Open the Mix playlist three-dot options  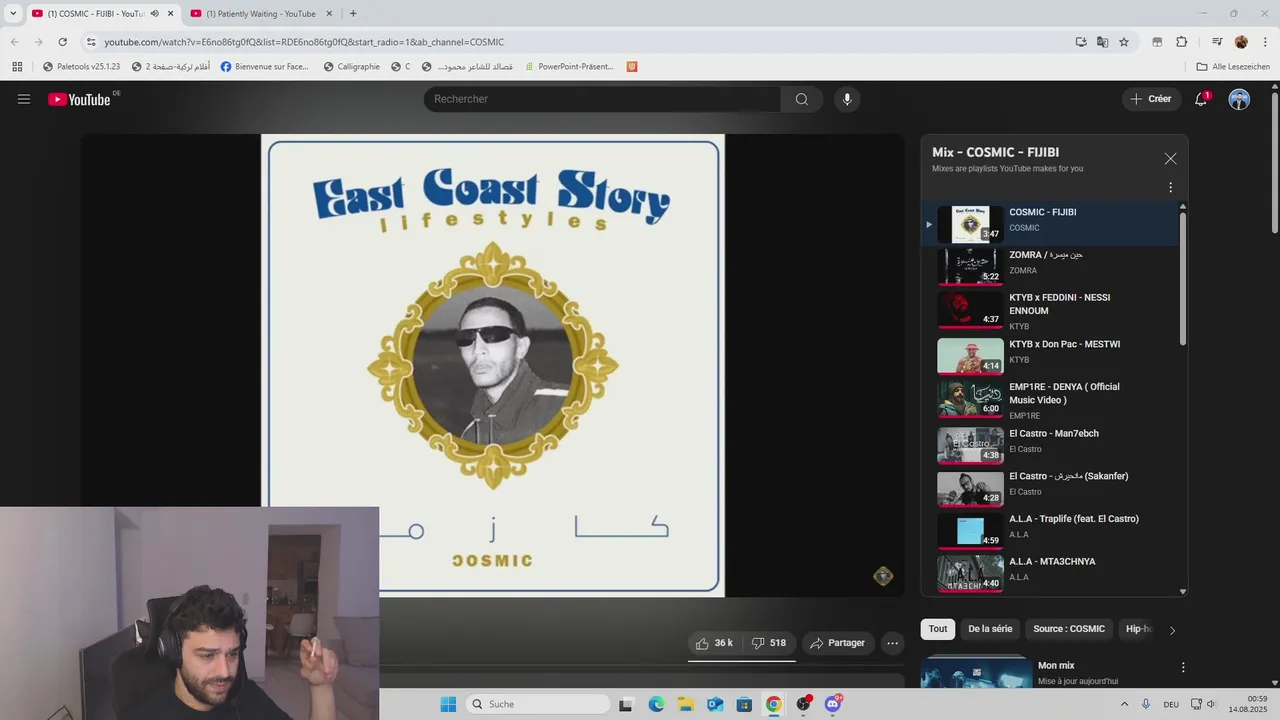[x=1170, y=187]
